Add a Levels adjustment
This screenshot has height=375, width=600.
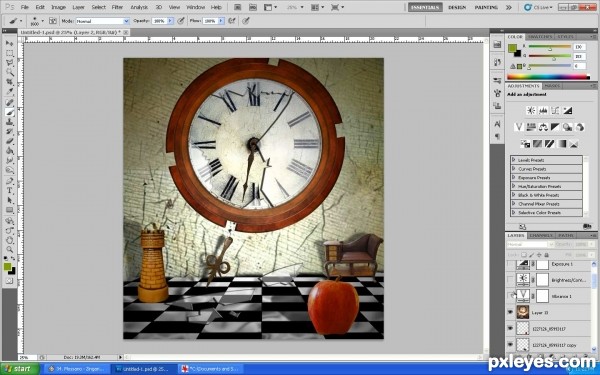543,111
